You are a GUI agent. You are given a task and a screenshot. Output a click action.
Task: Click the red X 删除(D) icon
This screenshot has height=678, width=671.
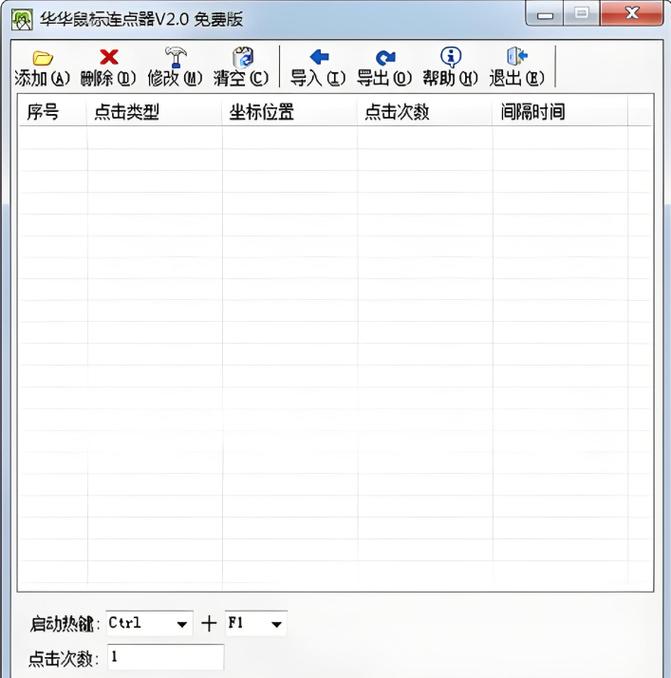click(109, 57)
